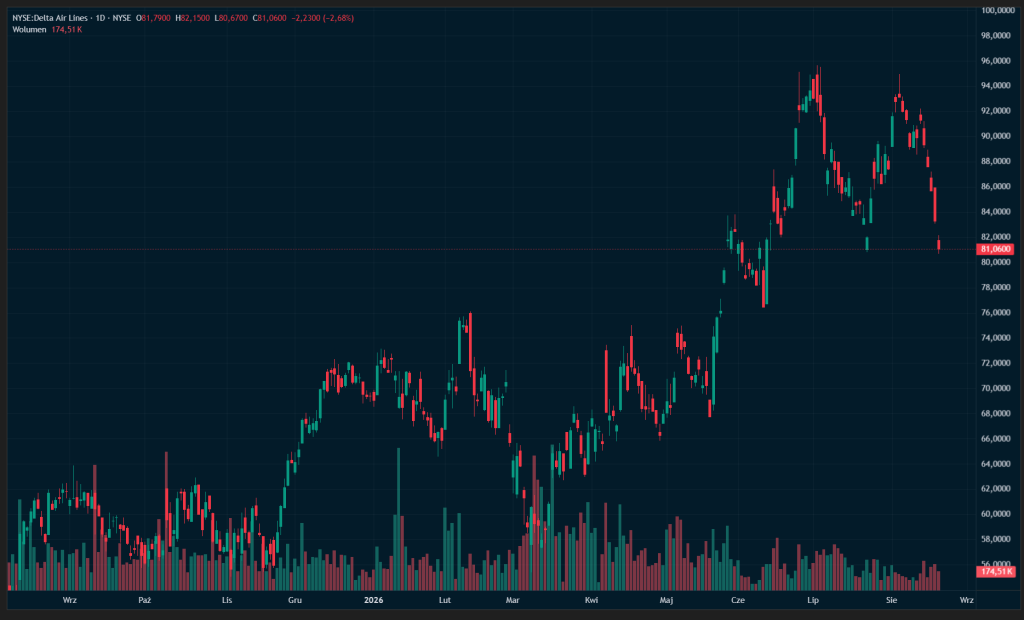Click the 82,0000 price axis label
Viewport: 1024px width, 620px height.
pos(997,237)
